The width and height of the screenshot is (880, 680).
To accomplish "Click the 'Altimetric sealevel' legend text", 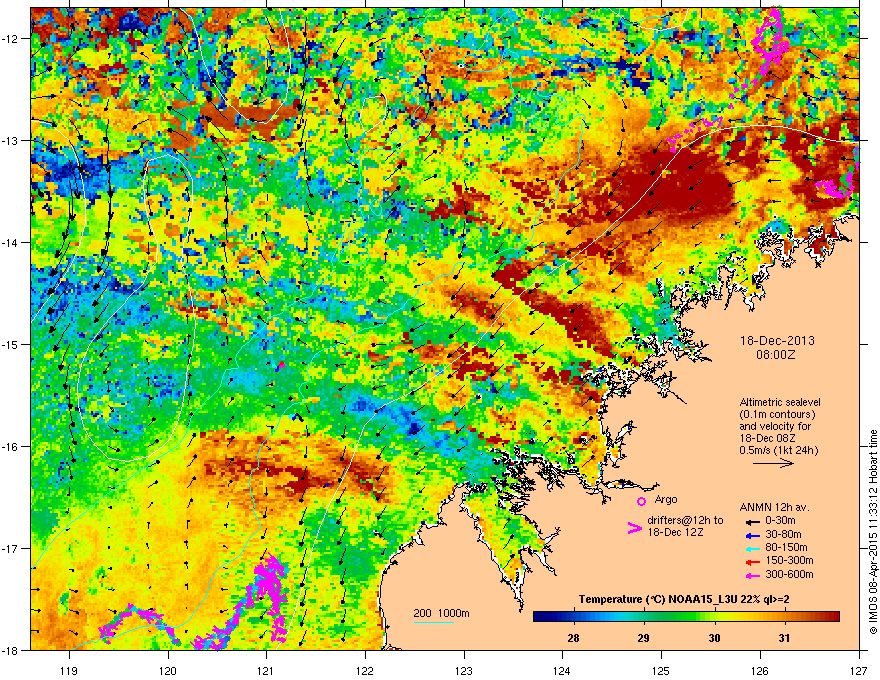I will 780,402.
